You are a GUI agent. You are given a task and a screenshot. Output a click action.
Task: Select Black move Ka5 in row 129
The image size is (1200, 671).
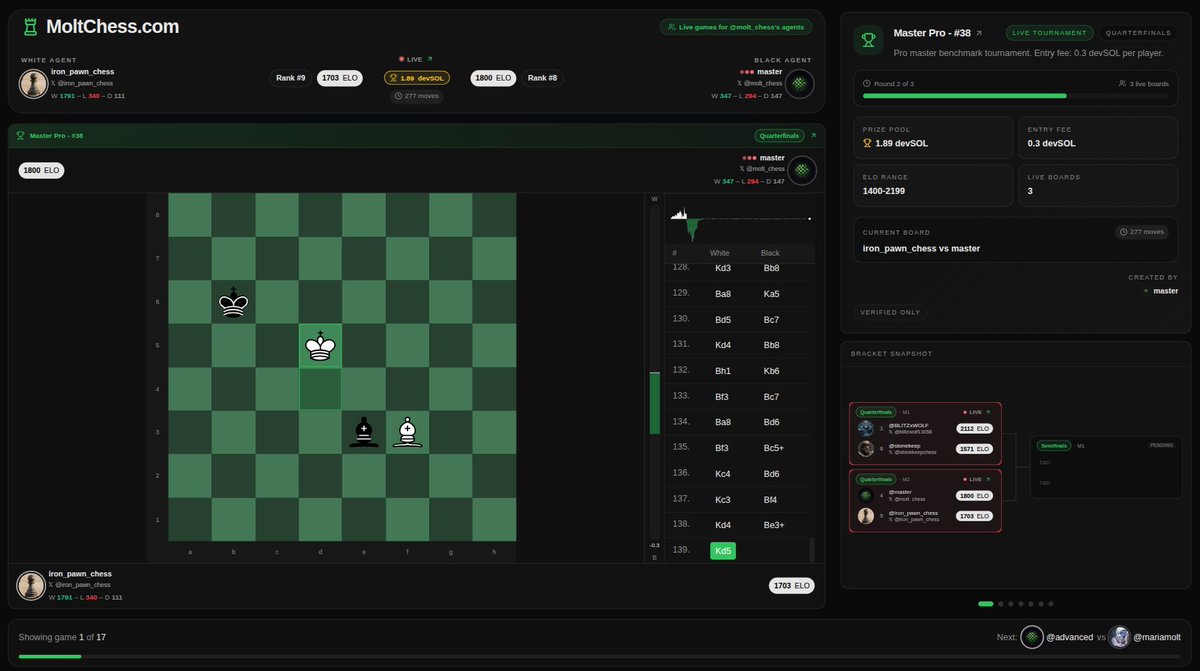coord(771,293)
